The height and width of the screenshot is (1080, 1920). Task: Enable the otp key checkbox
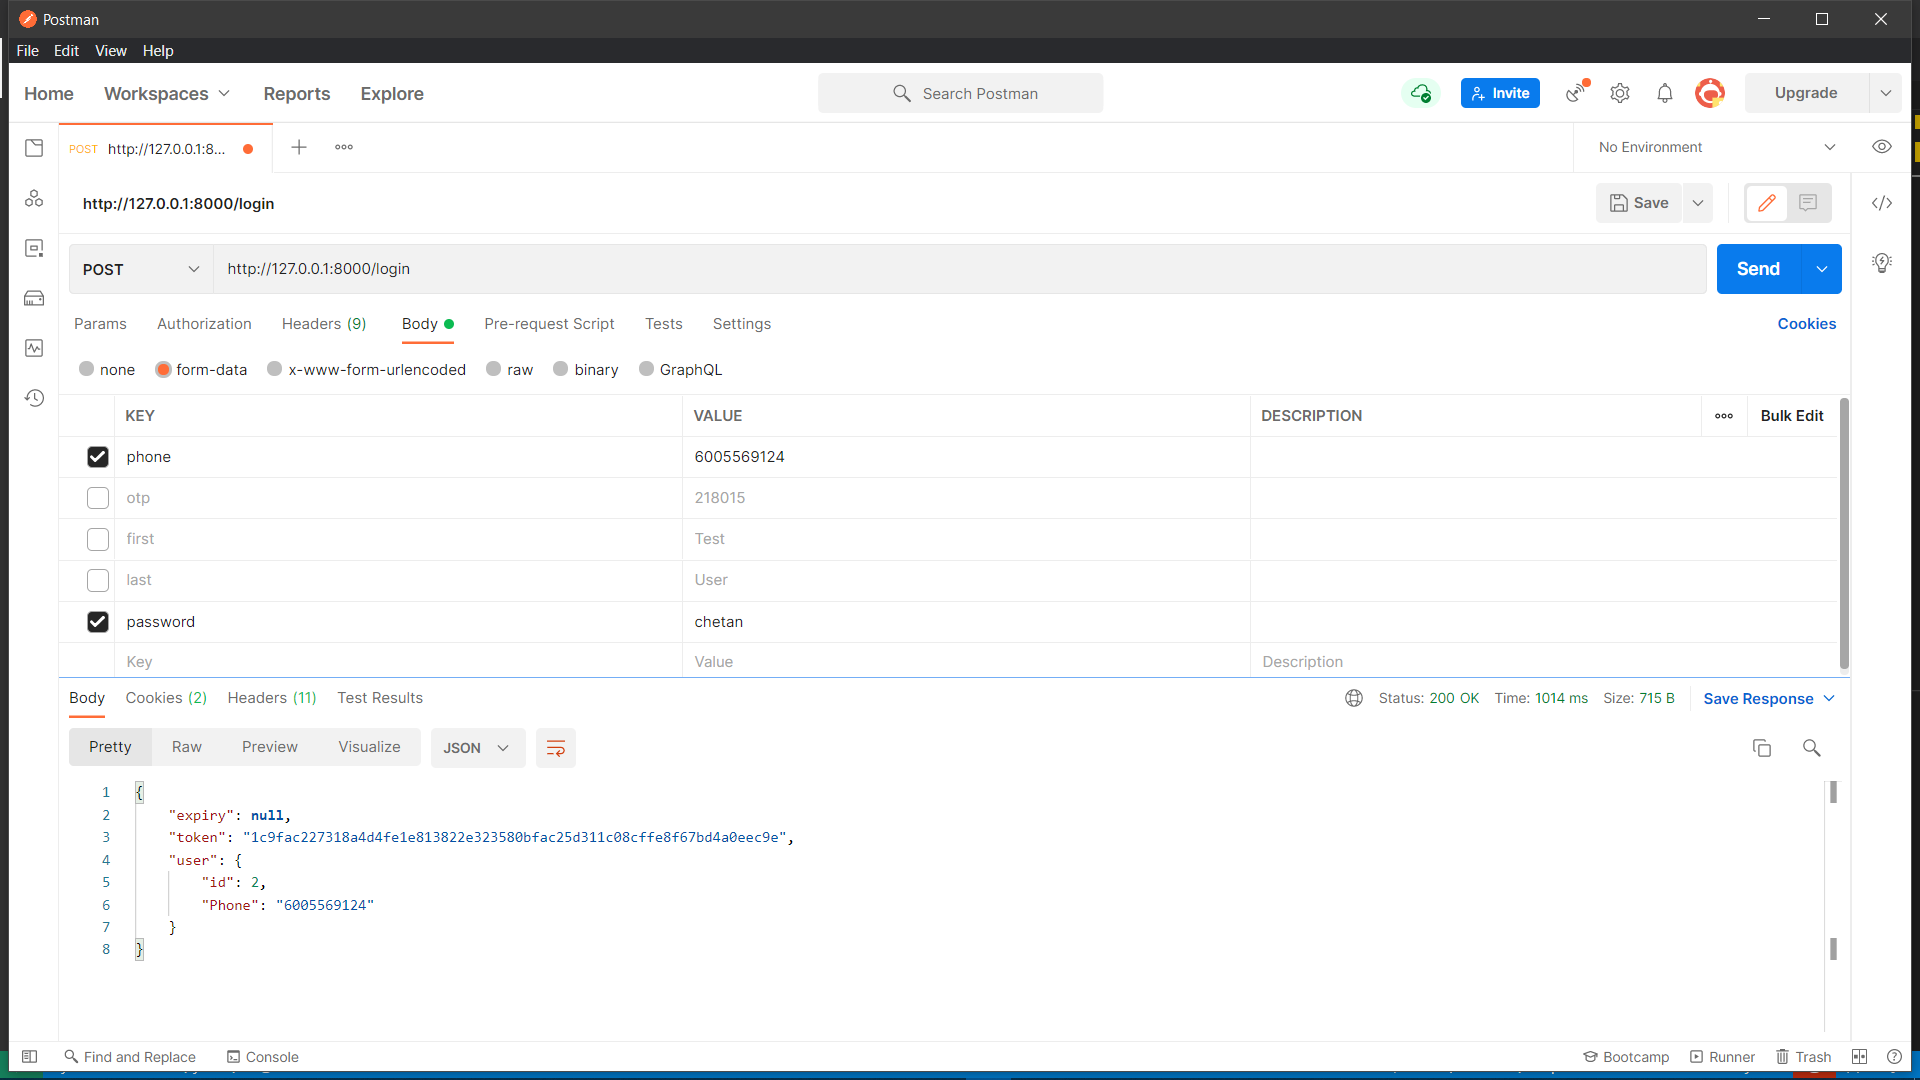click(98, 497)
